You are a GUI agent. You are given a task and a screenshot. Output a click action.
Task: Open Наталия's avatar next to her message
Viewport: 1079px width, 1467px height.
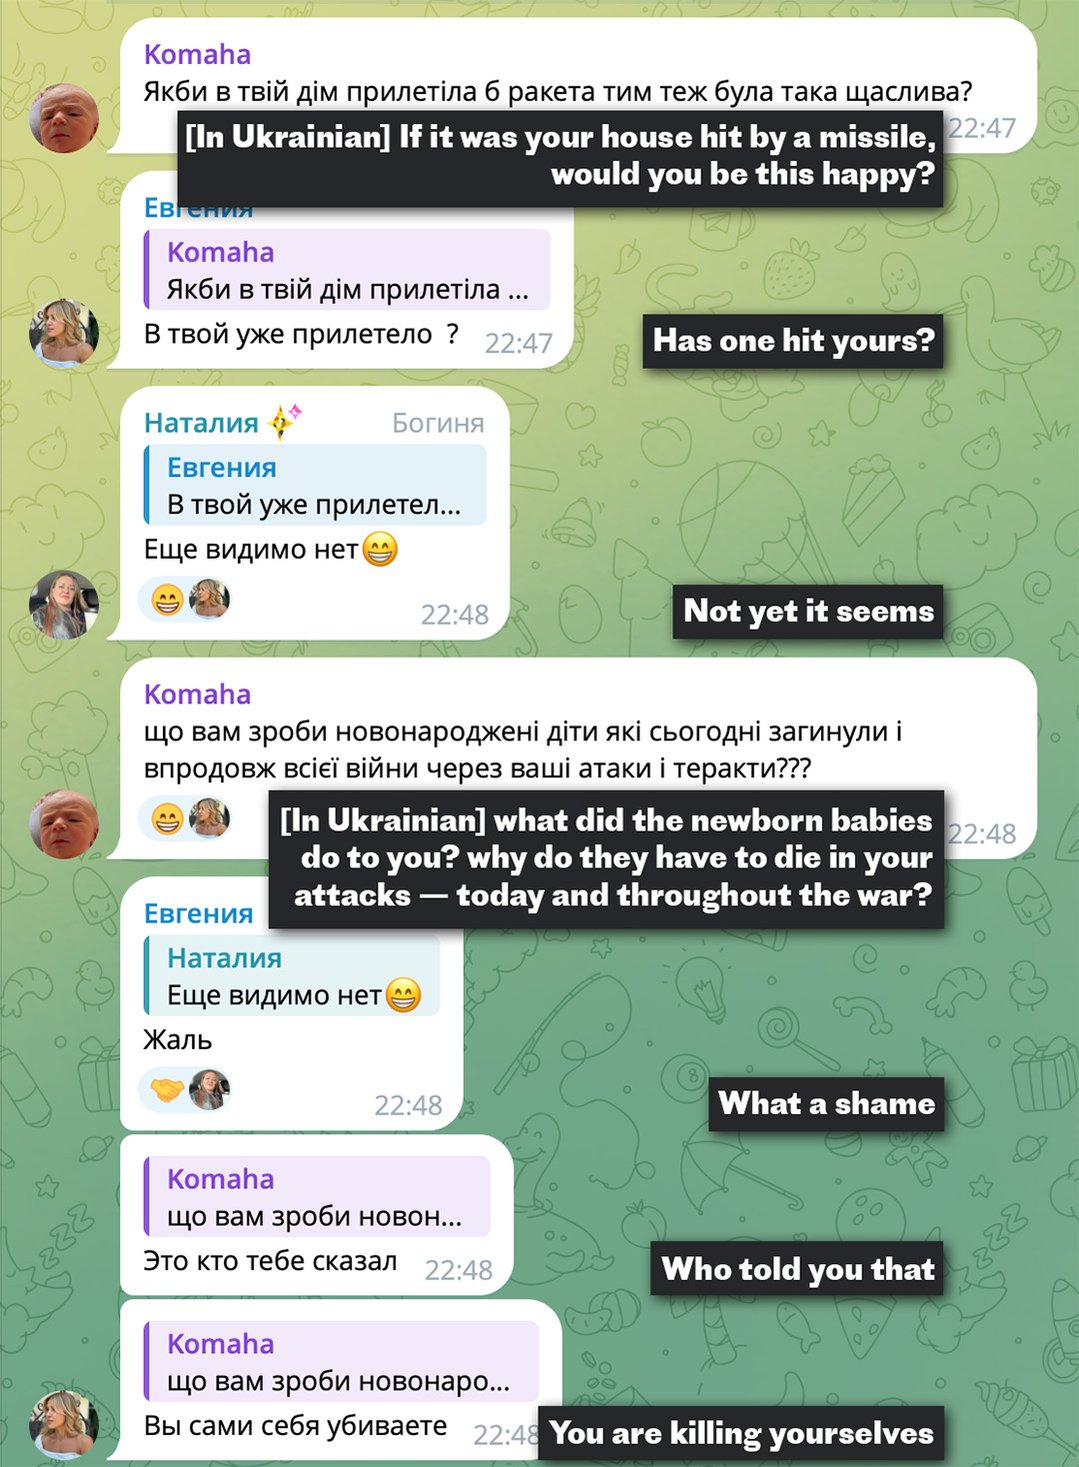pos(64,605)
